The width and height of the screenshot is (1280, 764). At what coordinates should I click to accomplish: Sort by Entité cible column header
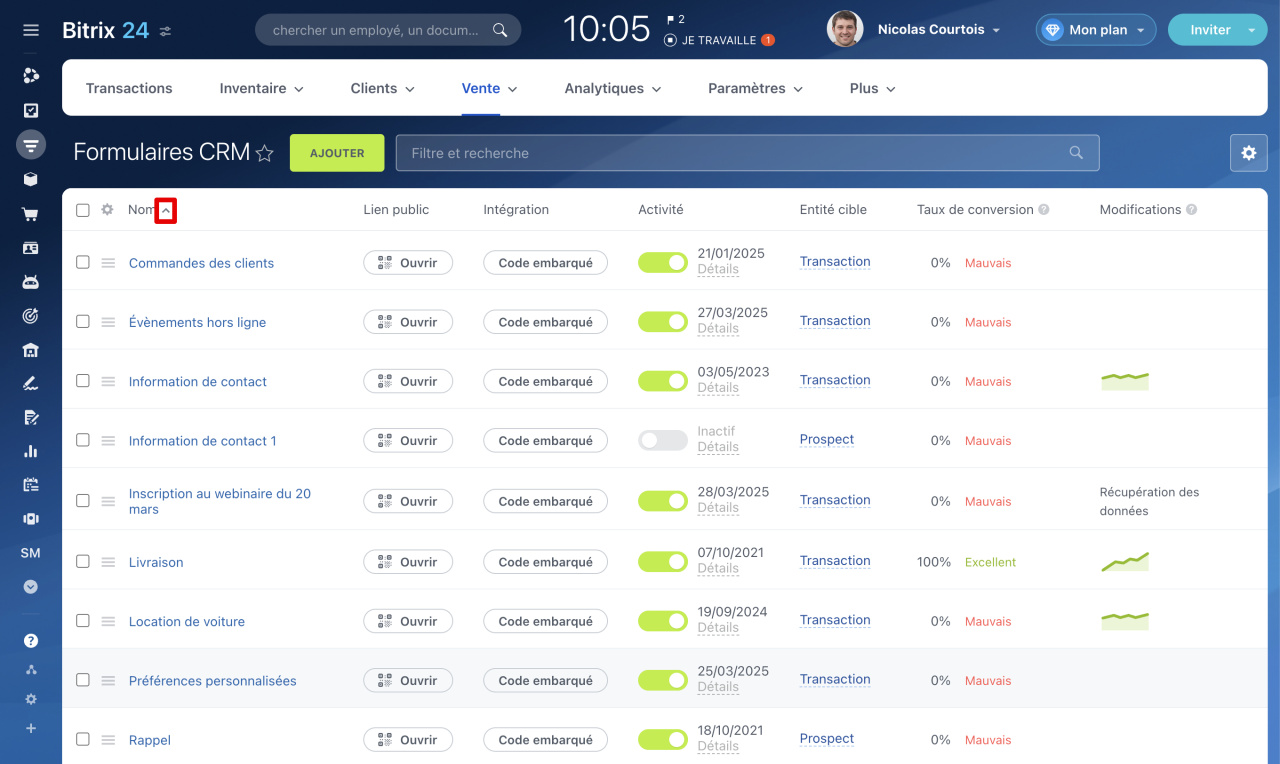[833, 210]
